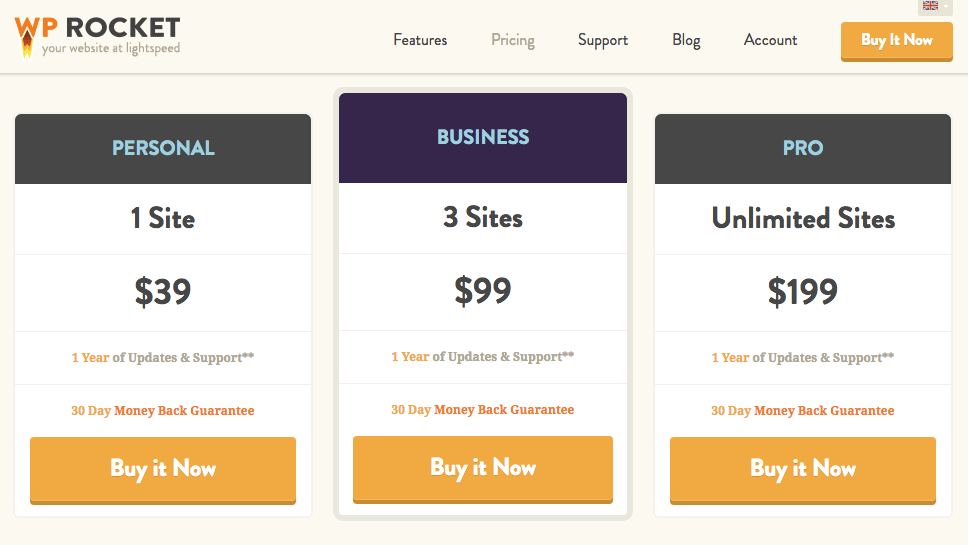968x545 pixels.
Task: Open Business plan 1 Year Updates link
Action: click(x=483, y=357)
